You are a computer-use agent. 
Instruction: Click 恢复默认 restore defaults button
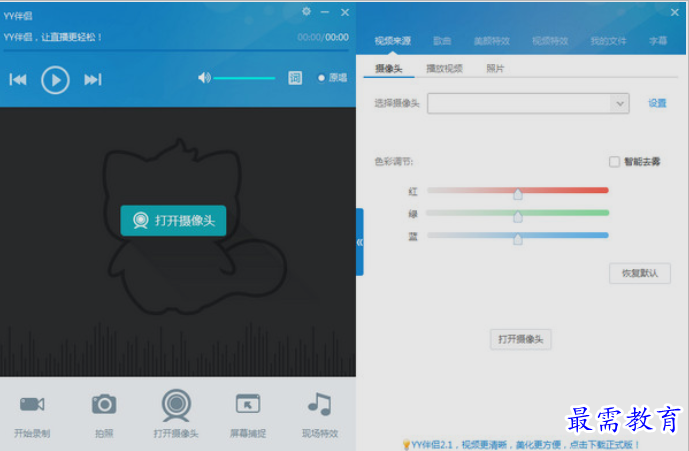pyautogui.click(x=640, y=273)
